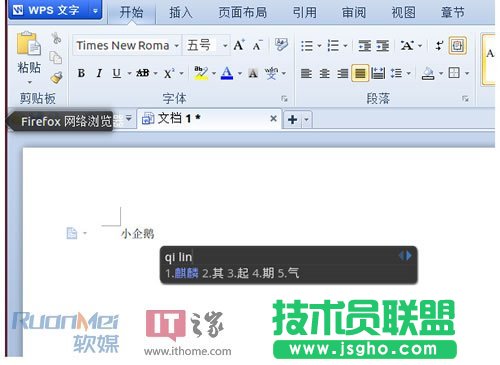Open the 页面布局 ribbon tab
Viewport: 500px width, 365px height.
(243, 13)
